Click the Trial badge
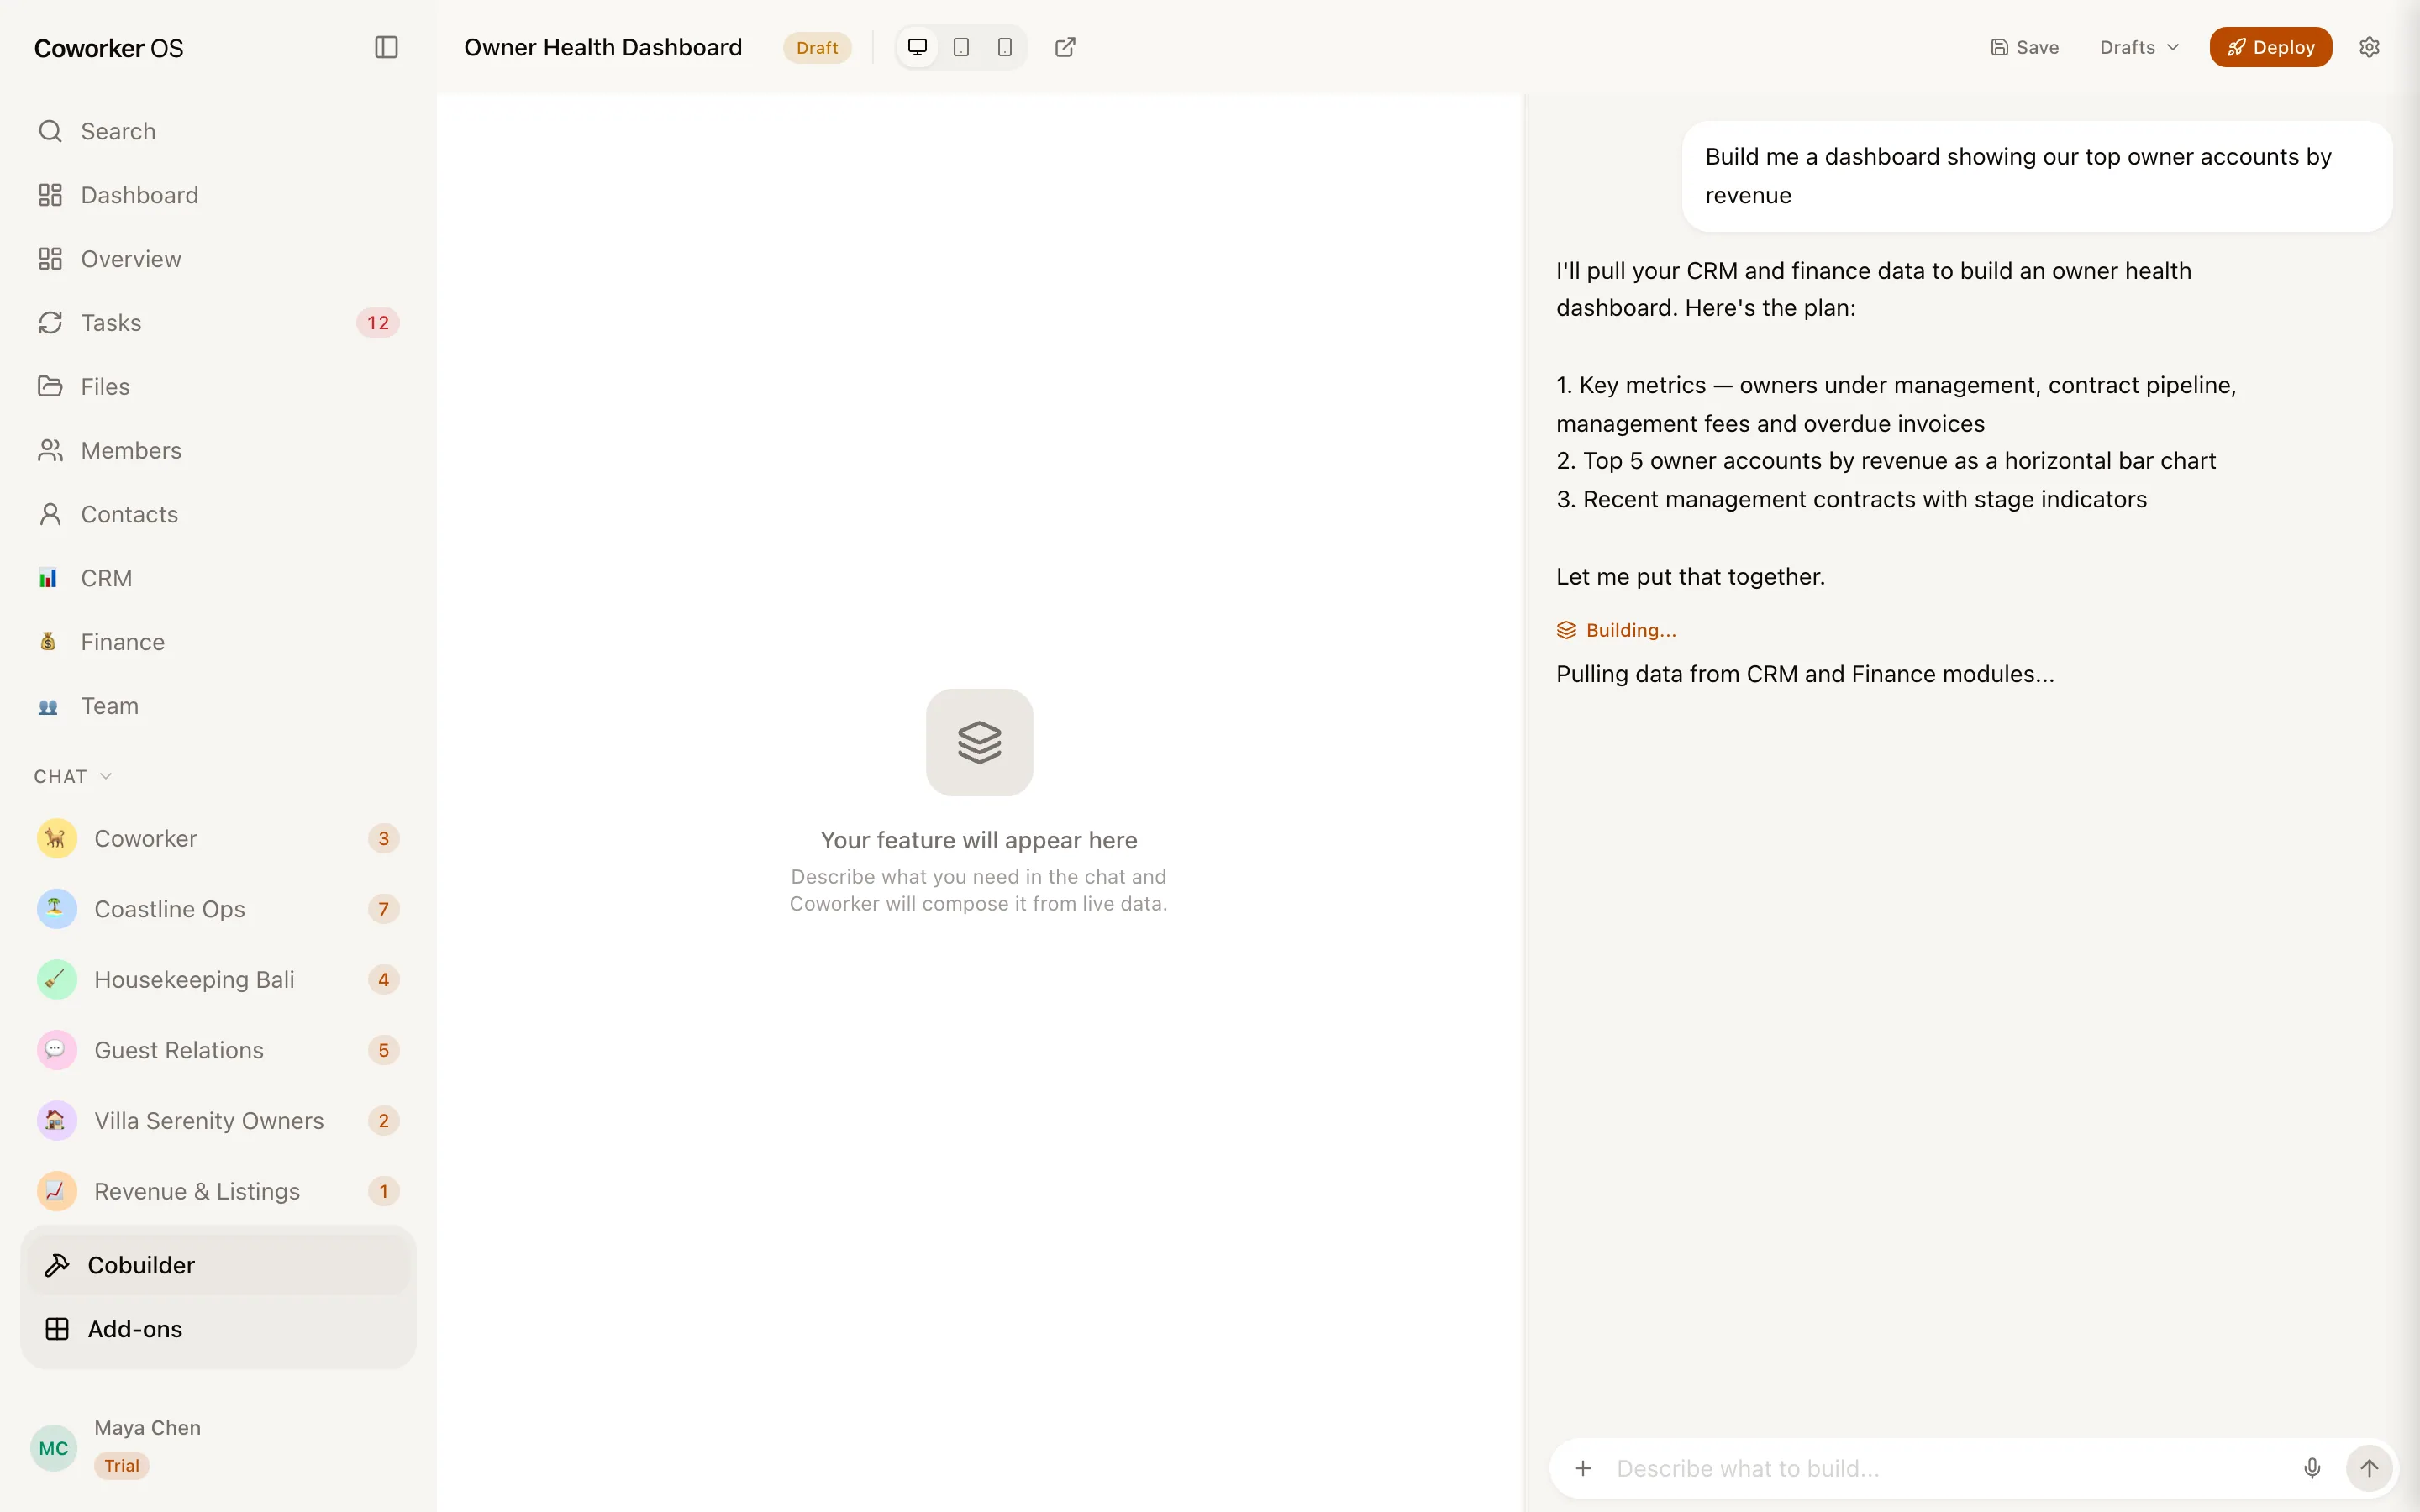2420x1512 pixels. point(122,1466)
